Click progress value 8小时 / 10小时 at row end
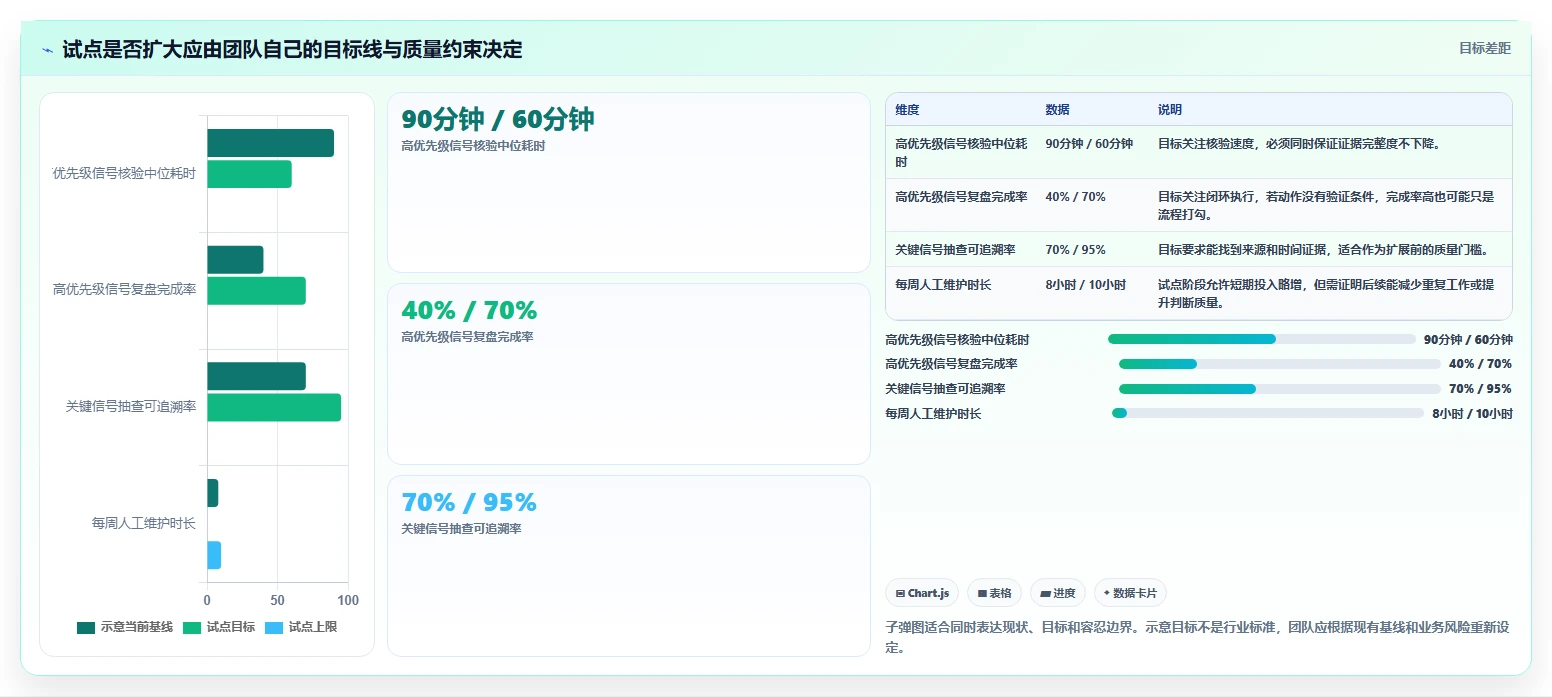The image size is (1552, 697). [x=1472, y=413]
